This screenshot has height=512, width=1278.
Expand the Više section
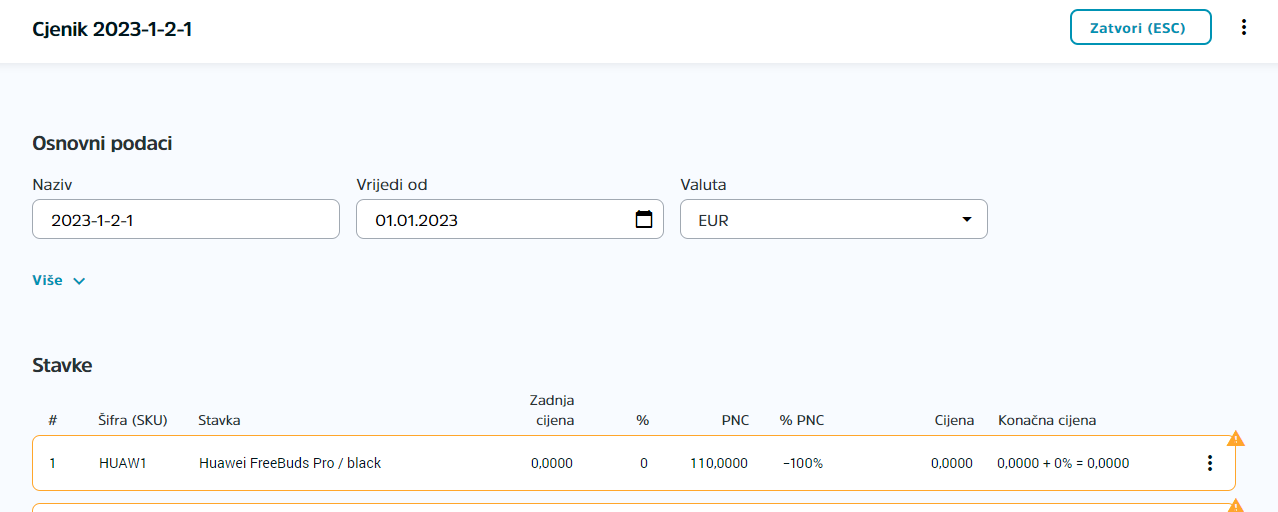point(59,280)
